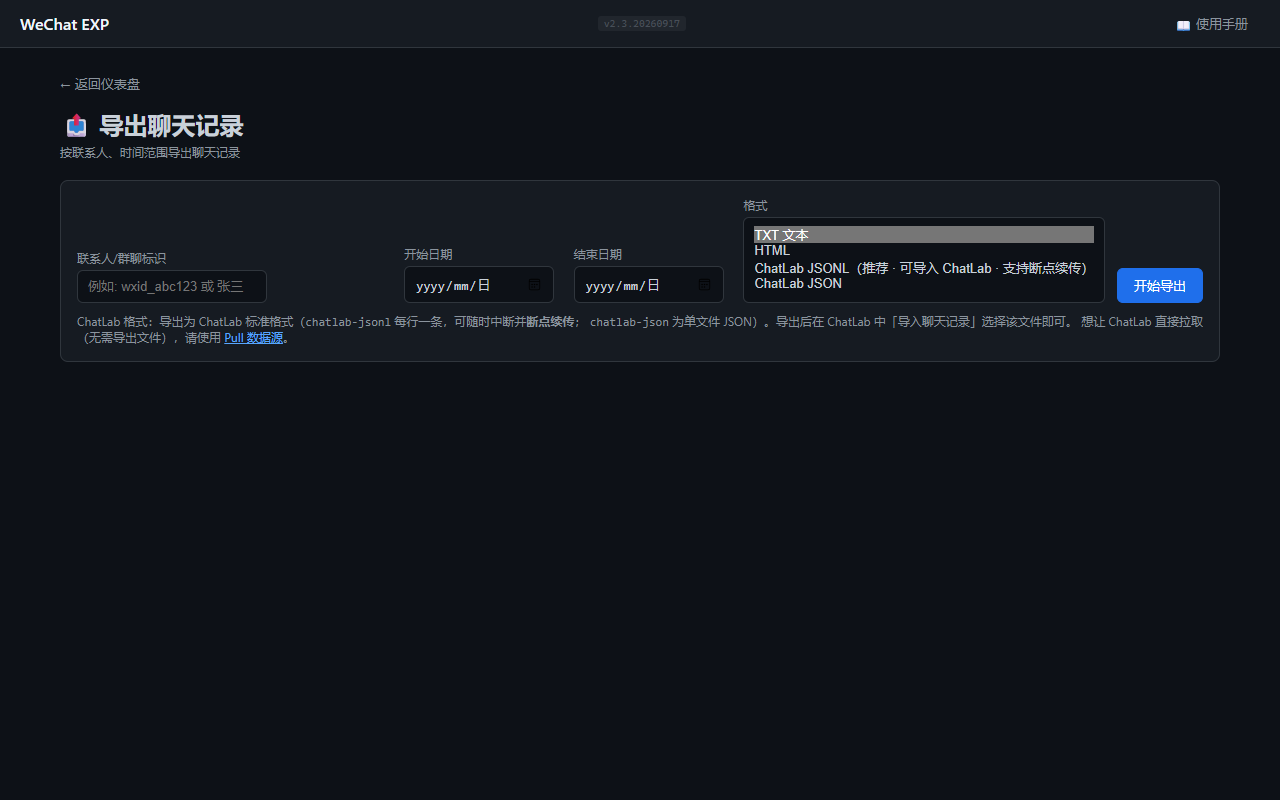
Task: Choose HTML in the format list
Action: point(923,251)
